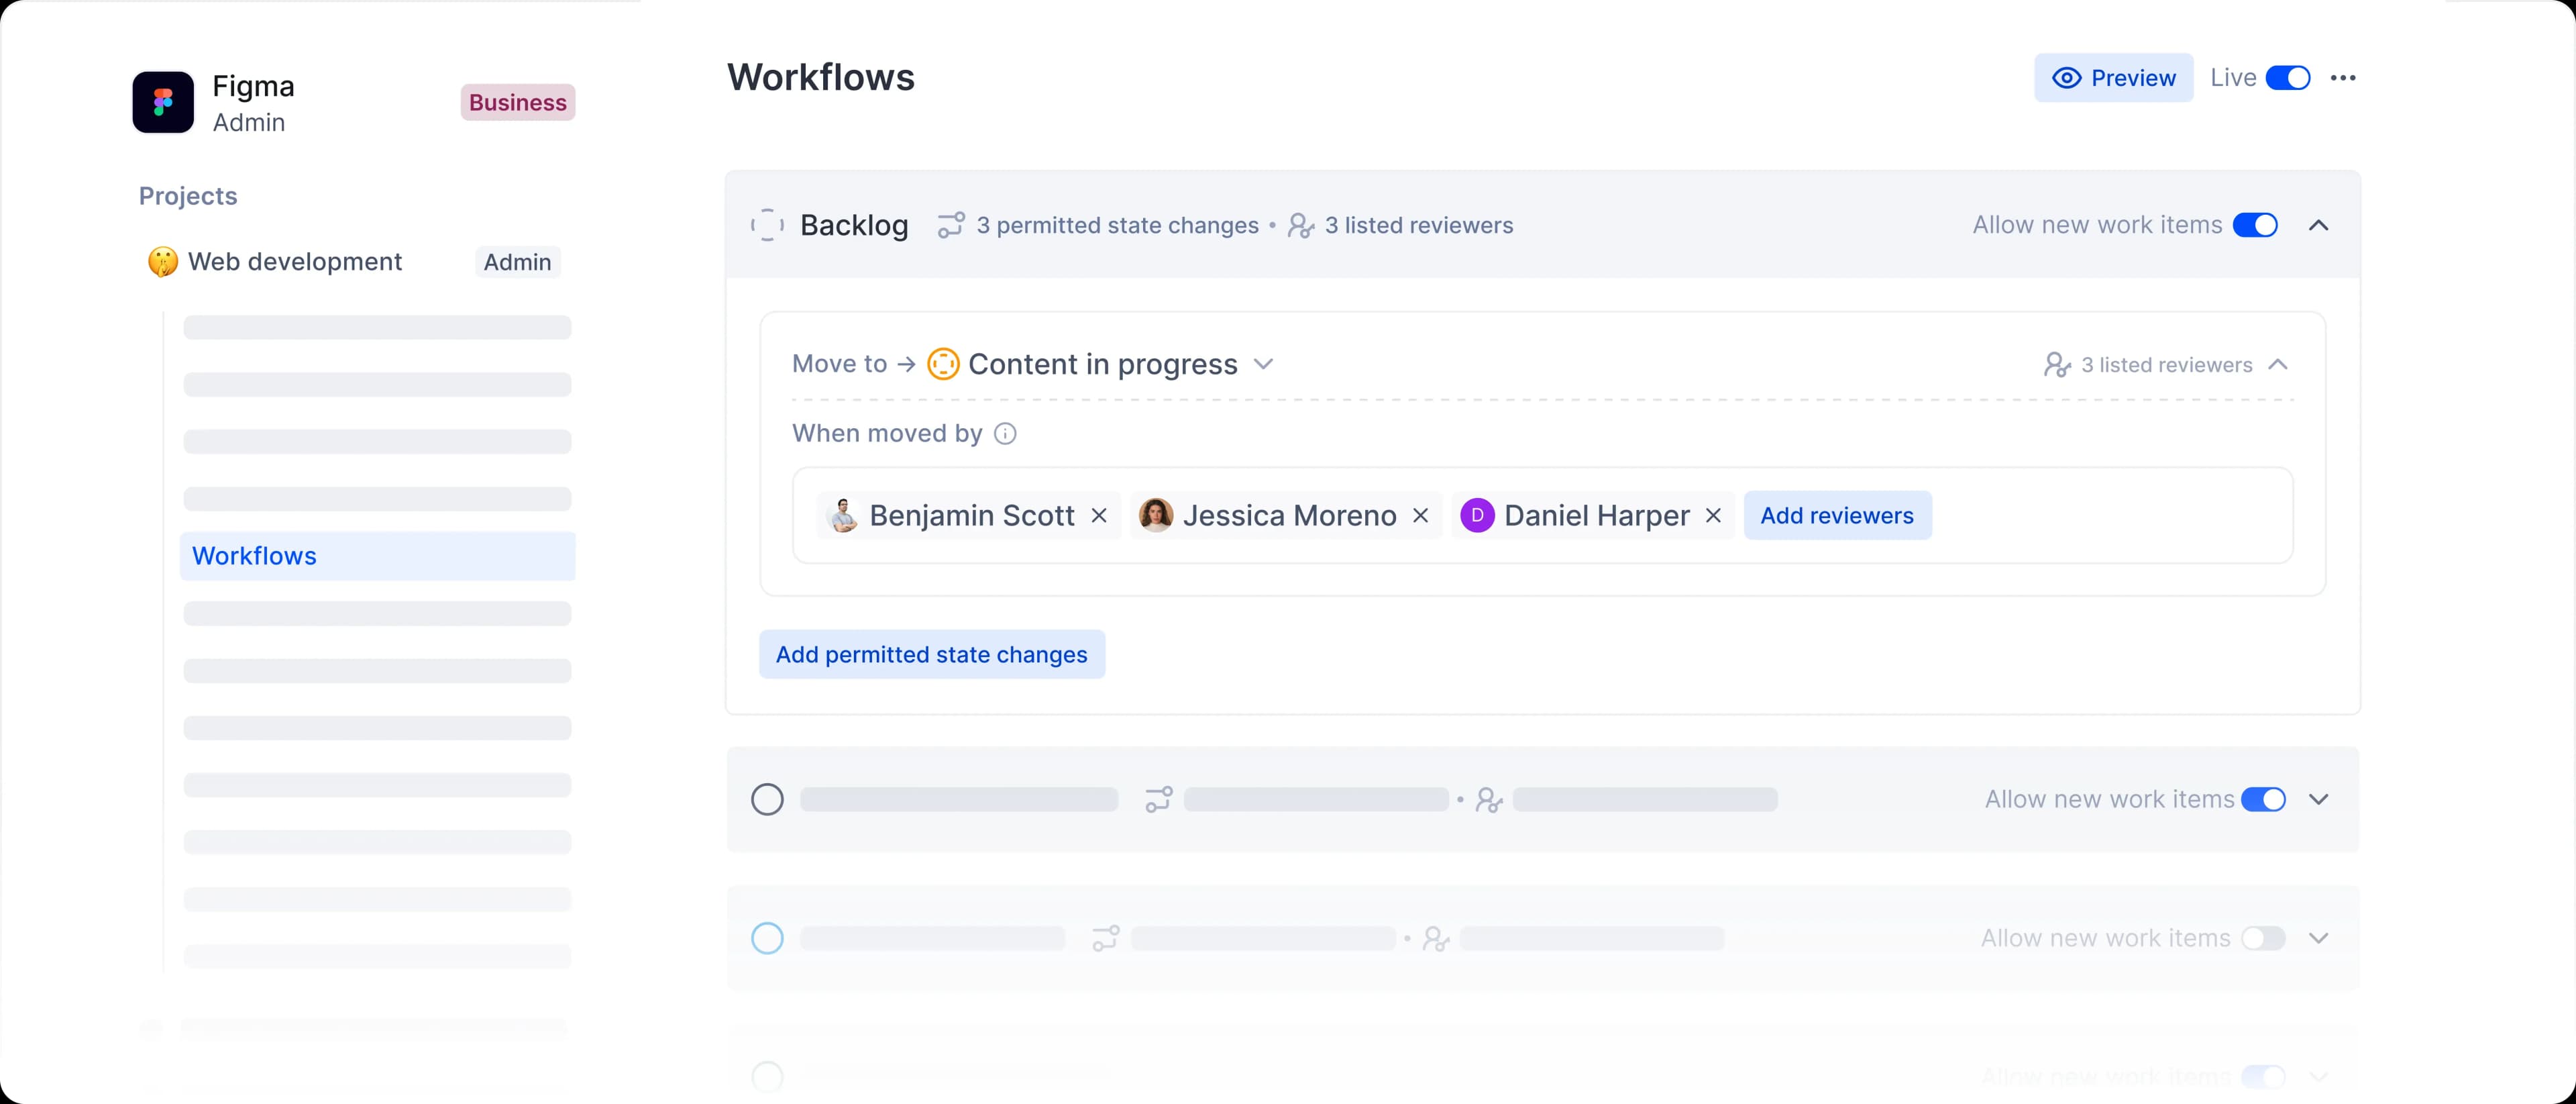
Task: Remove Benjamin Scott from reviewers
Action: click(x=1099, y=515)
